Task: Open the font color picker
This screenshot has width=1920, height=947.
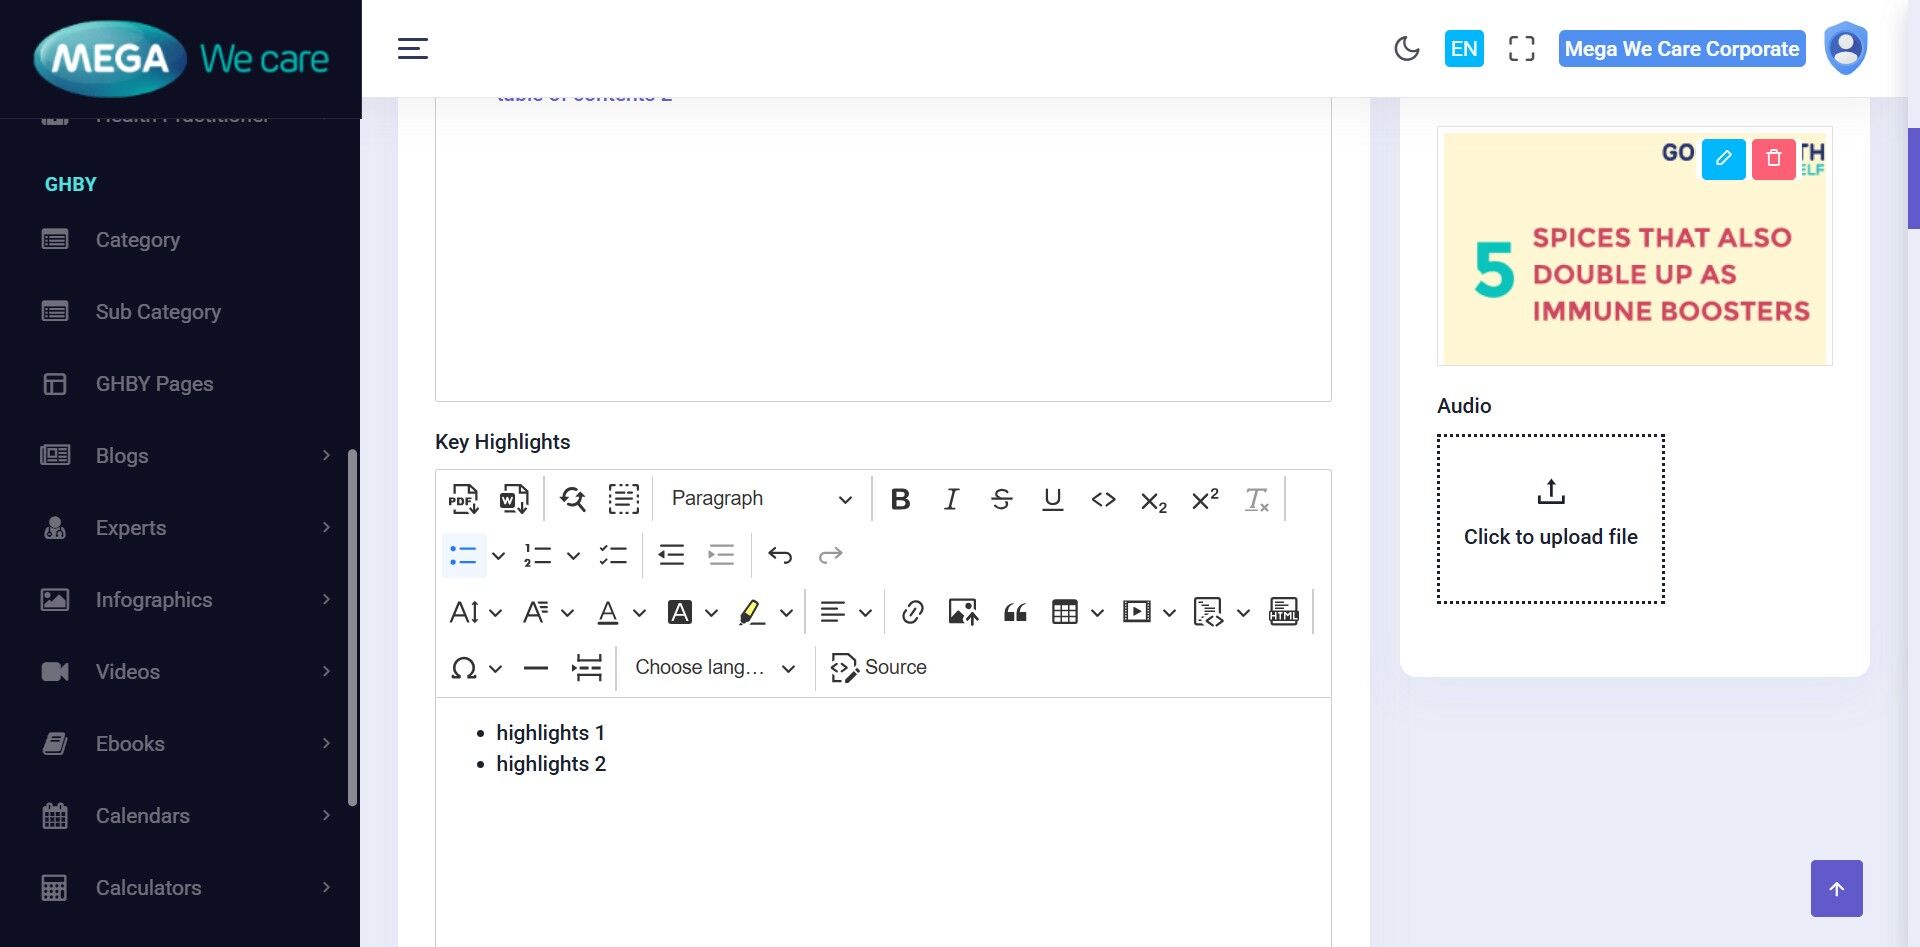Action: click(608, 612)
